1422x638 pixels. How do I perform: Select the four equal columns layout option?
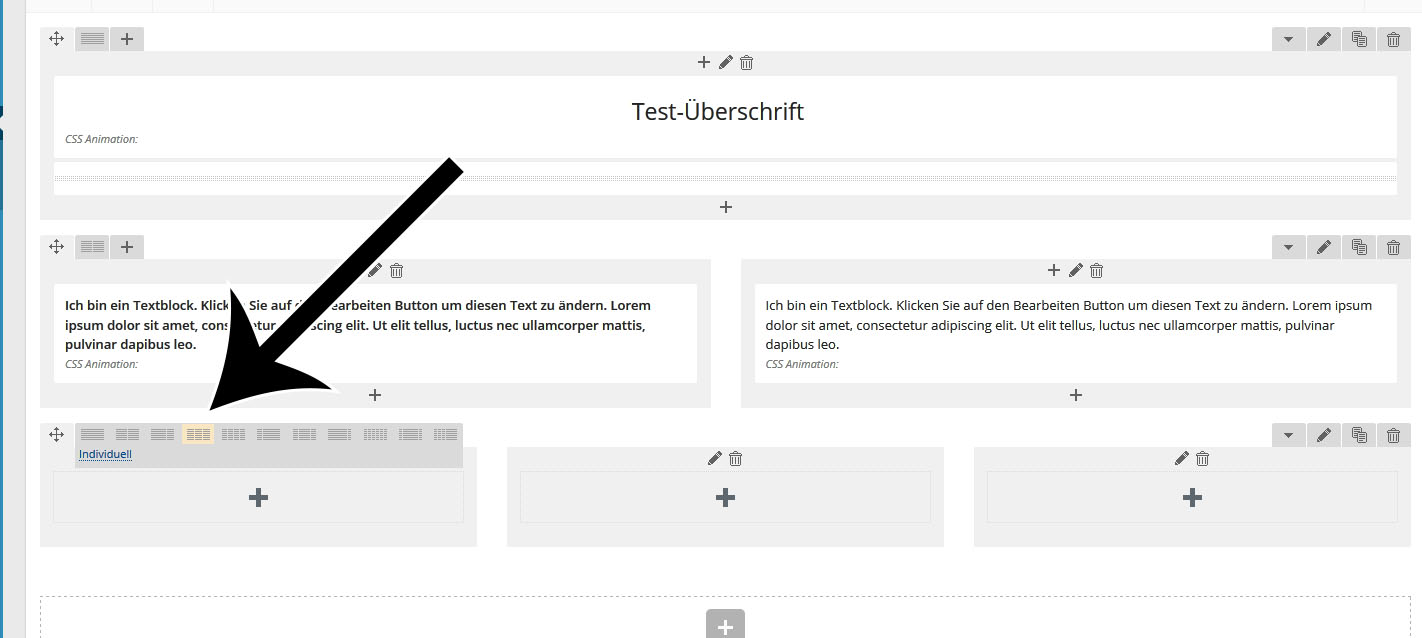233,434
